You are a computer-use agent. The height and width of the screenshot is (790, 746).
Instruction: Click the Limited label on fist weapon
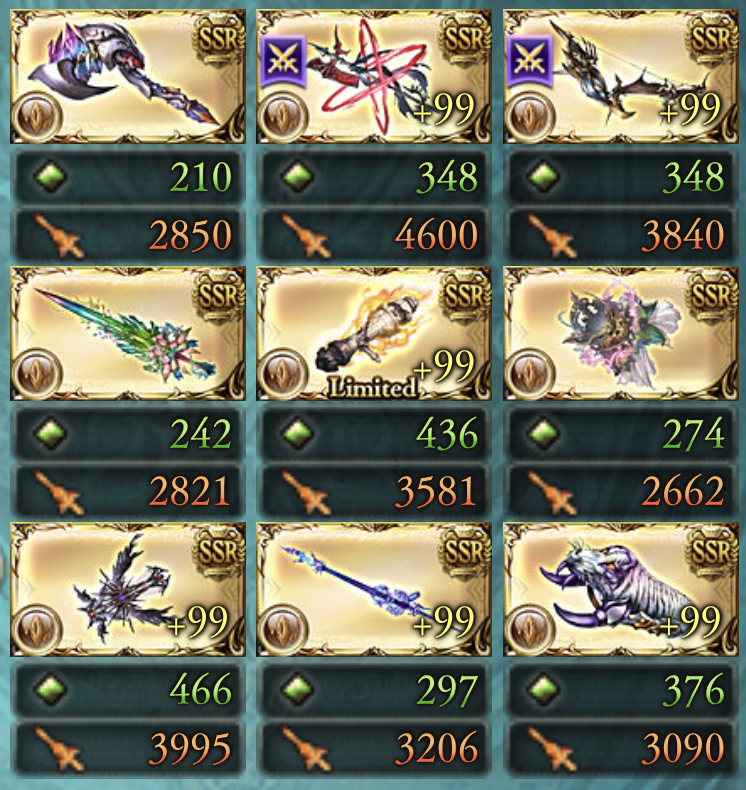tap(372, 387)
